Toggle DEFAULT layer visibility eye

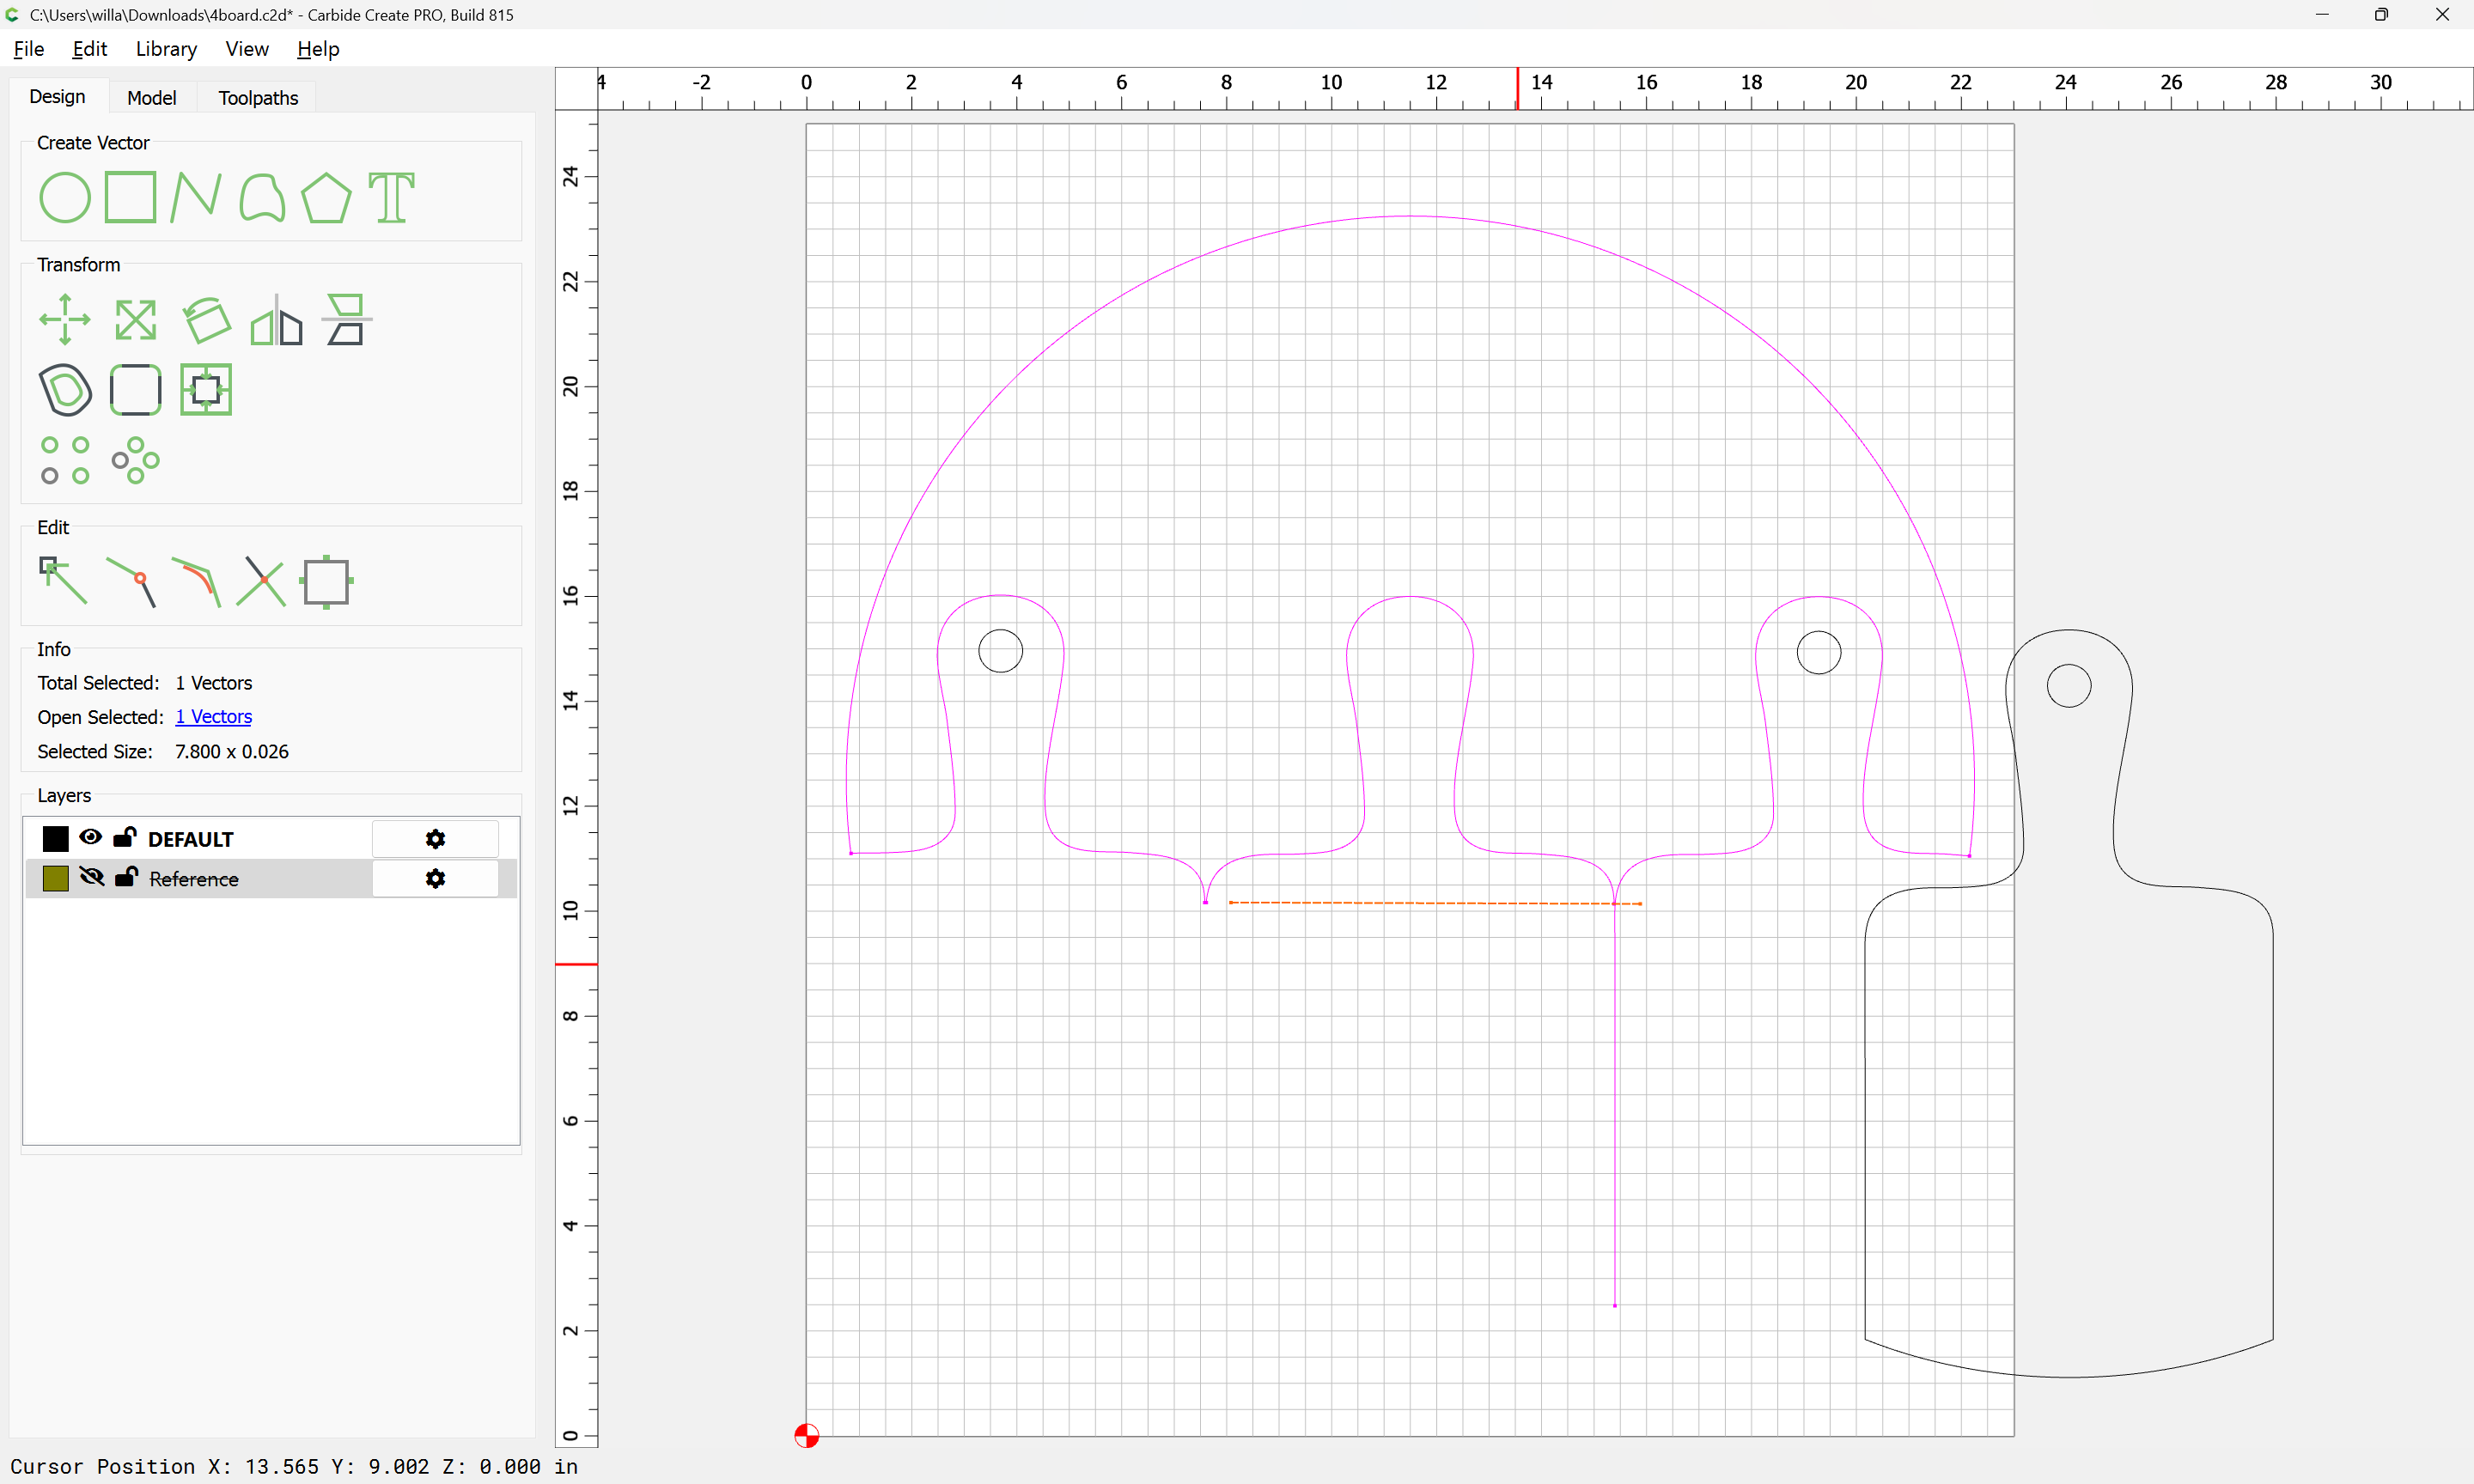(91, 837)
